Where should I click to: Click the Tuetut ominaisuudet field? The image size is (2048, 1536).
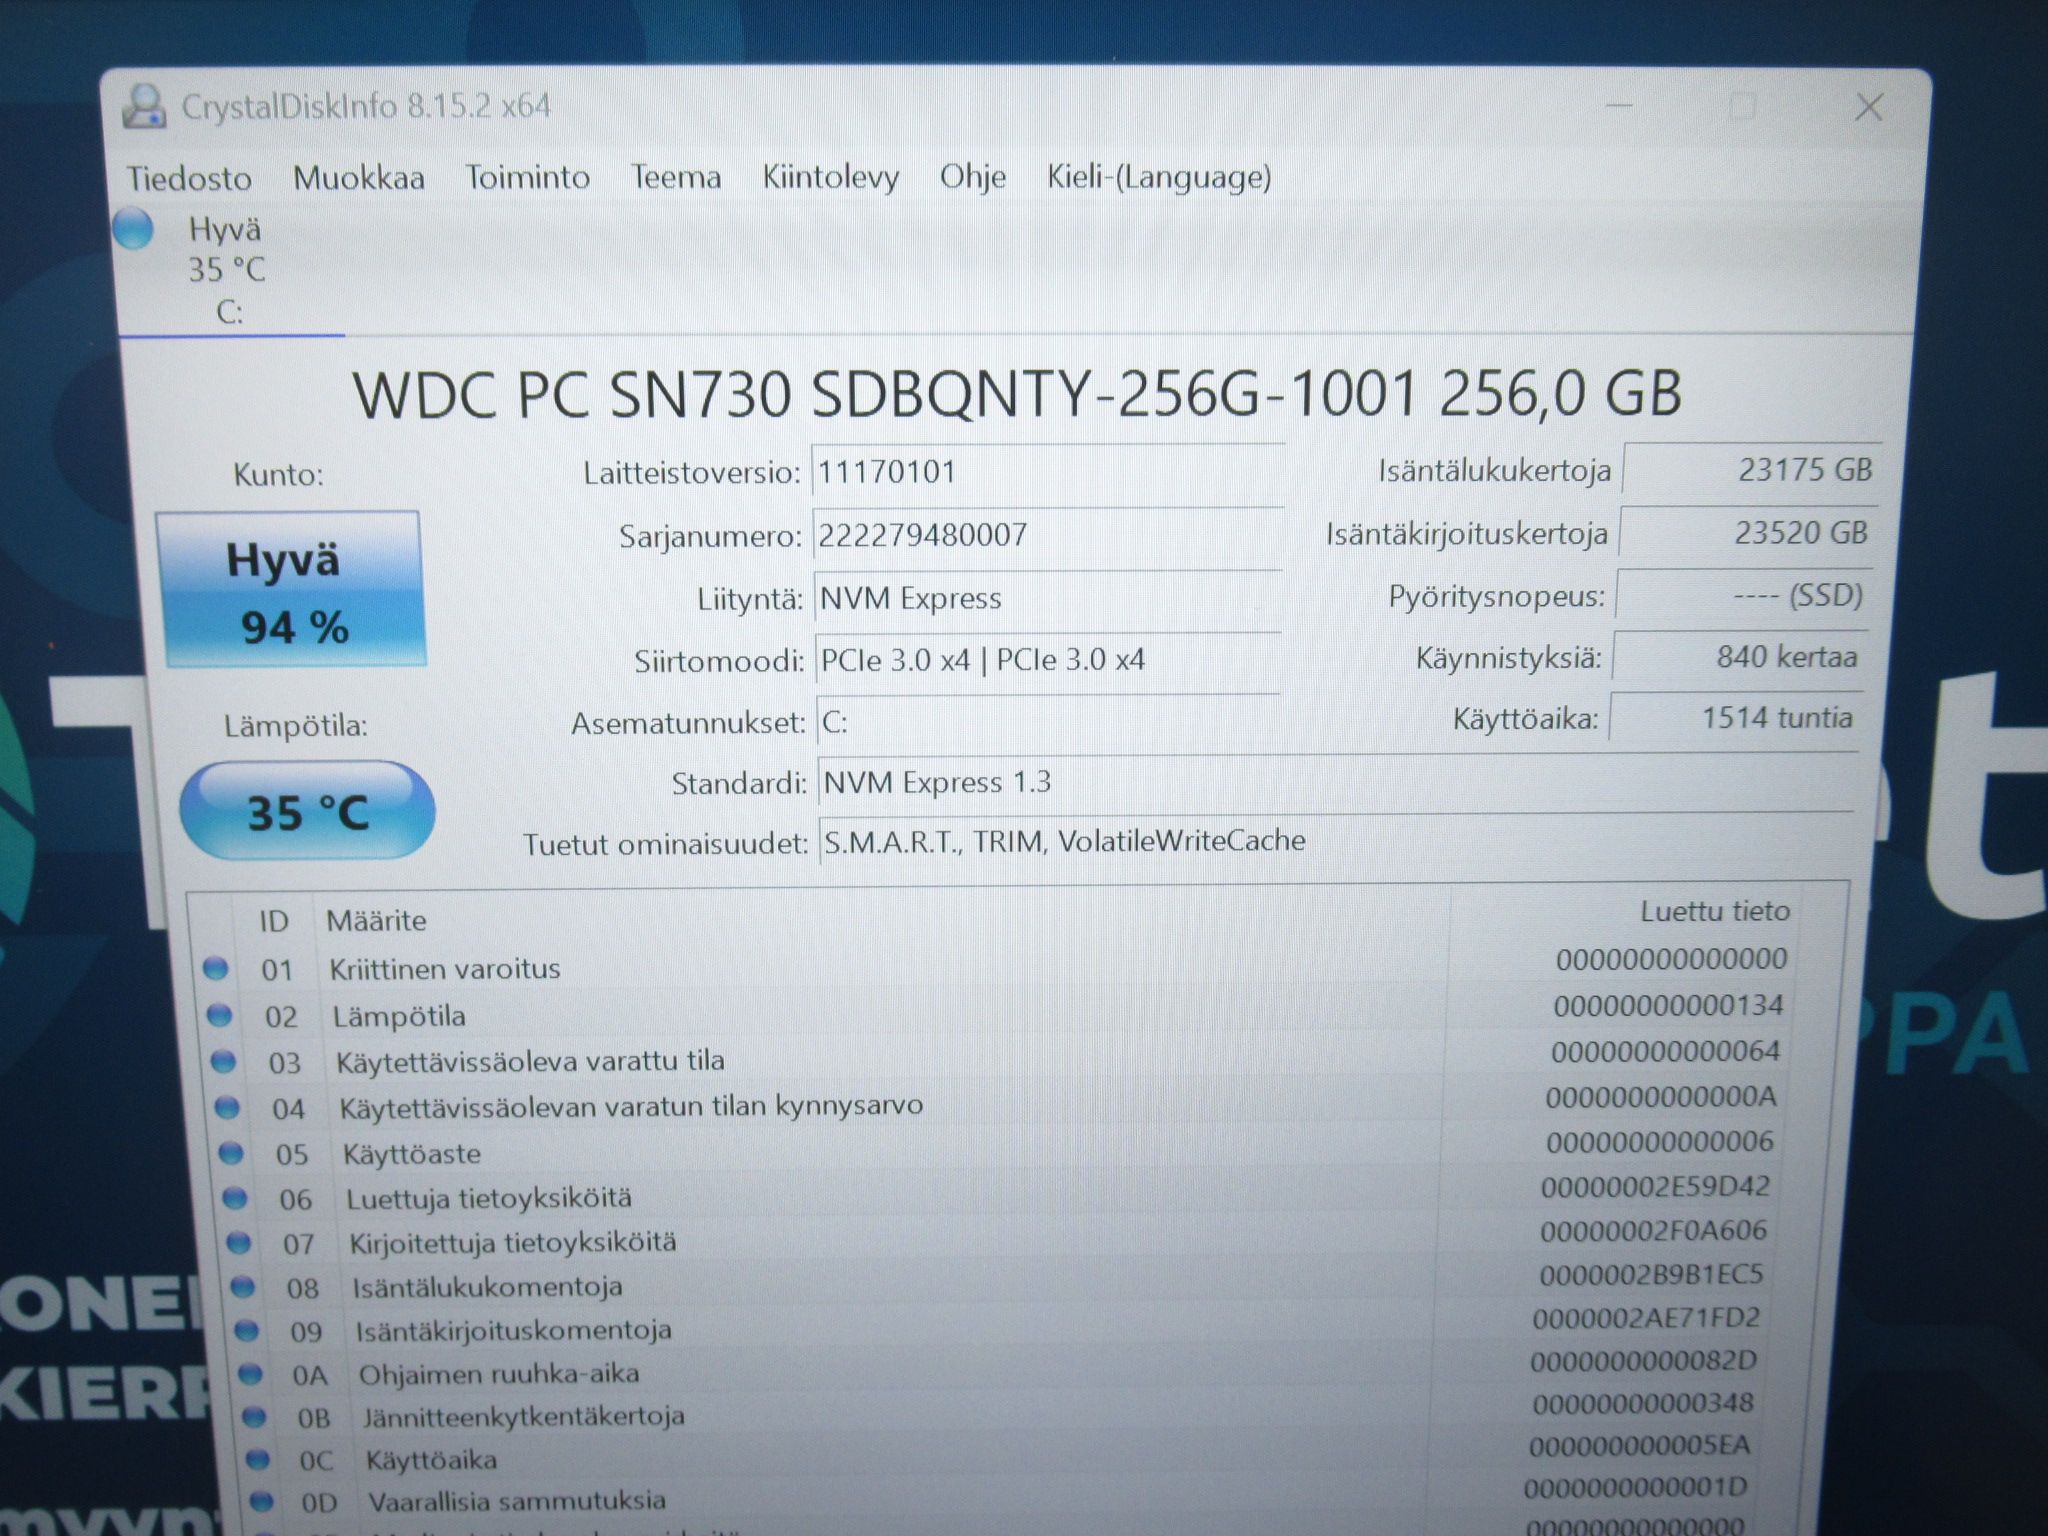1336,841
